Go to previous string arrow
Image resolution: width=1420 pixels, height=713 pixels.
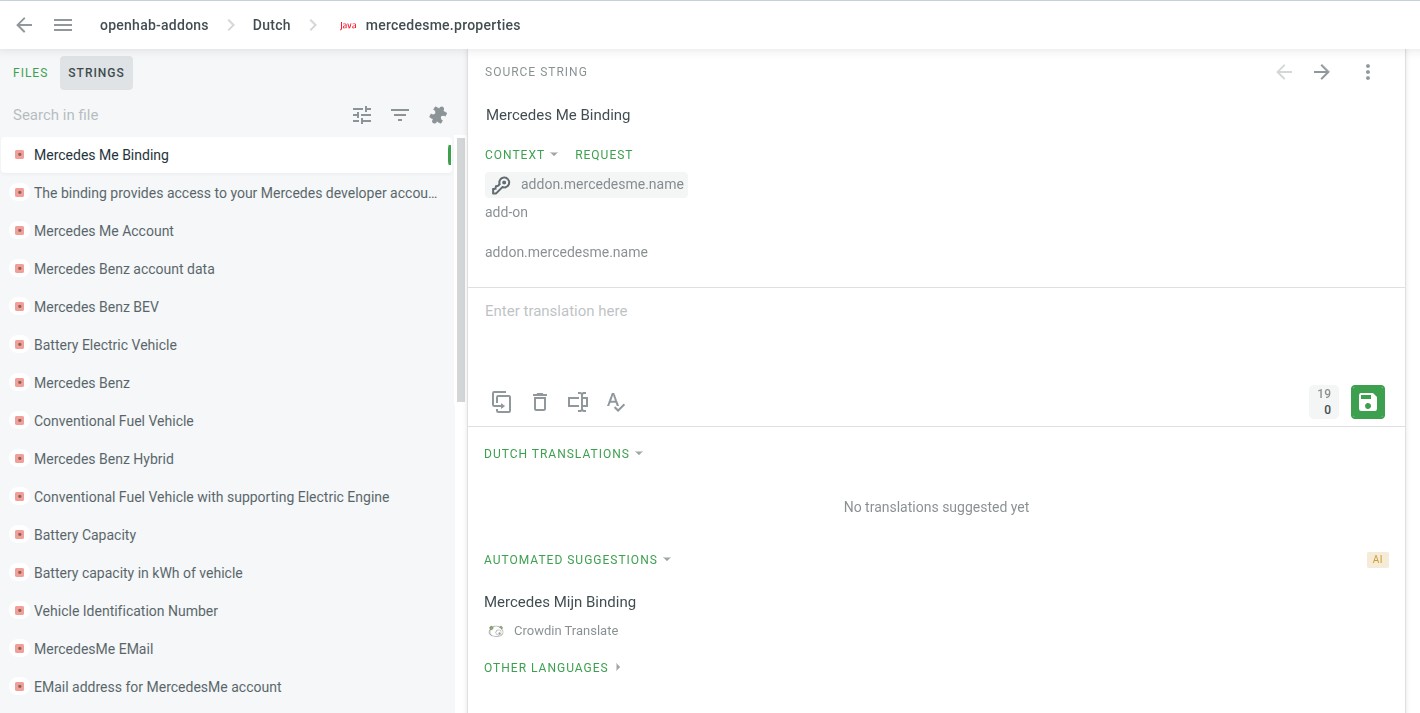(1284, 72)
